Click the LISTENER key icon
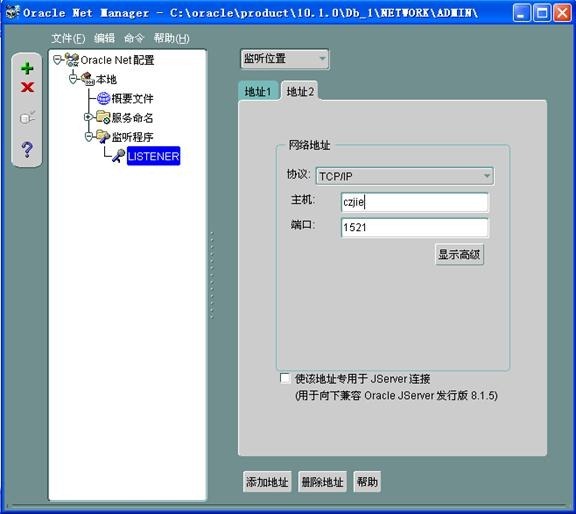The image size is (576, 514). point(119,156)
